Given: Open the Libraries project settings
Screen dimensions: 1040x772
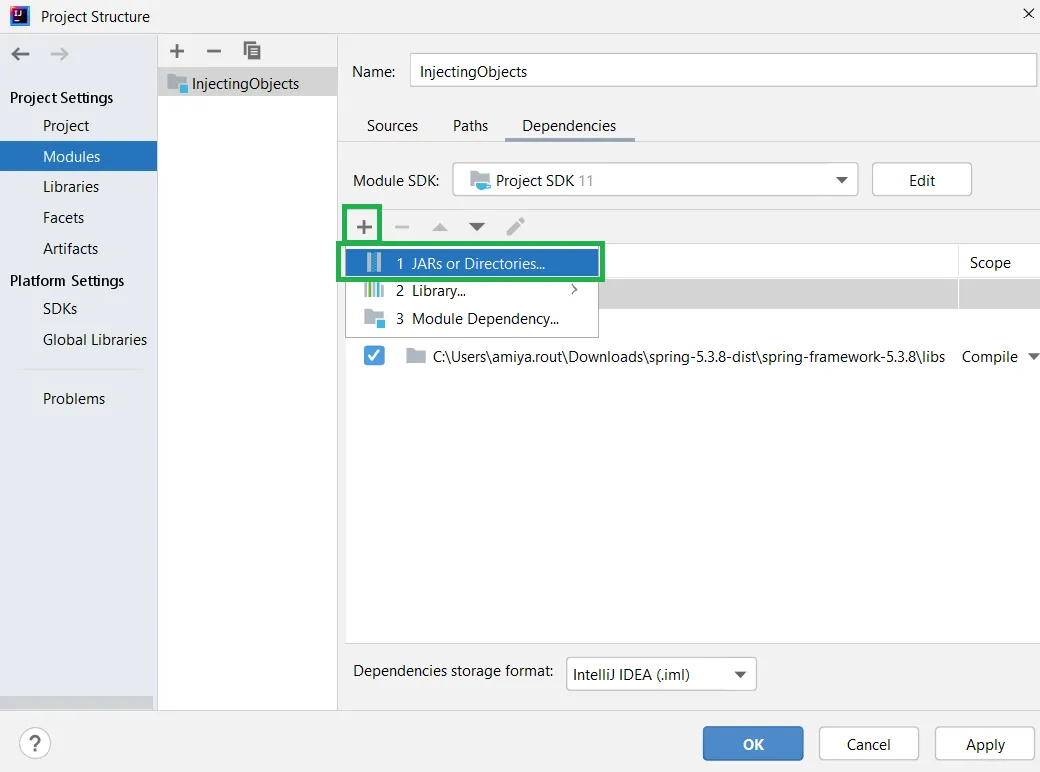Looking at the screenshot, I should click(x=71, y=187).
